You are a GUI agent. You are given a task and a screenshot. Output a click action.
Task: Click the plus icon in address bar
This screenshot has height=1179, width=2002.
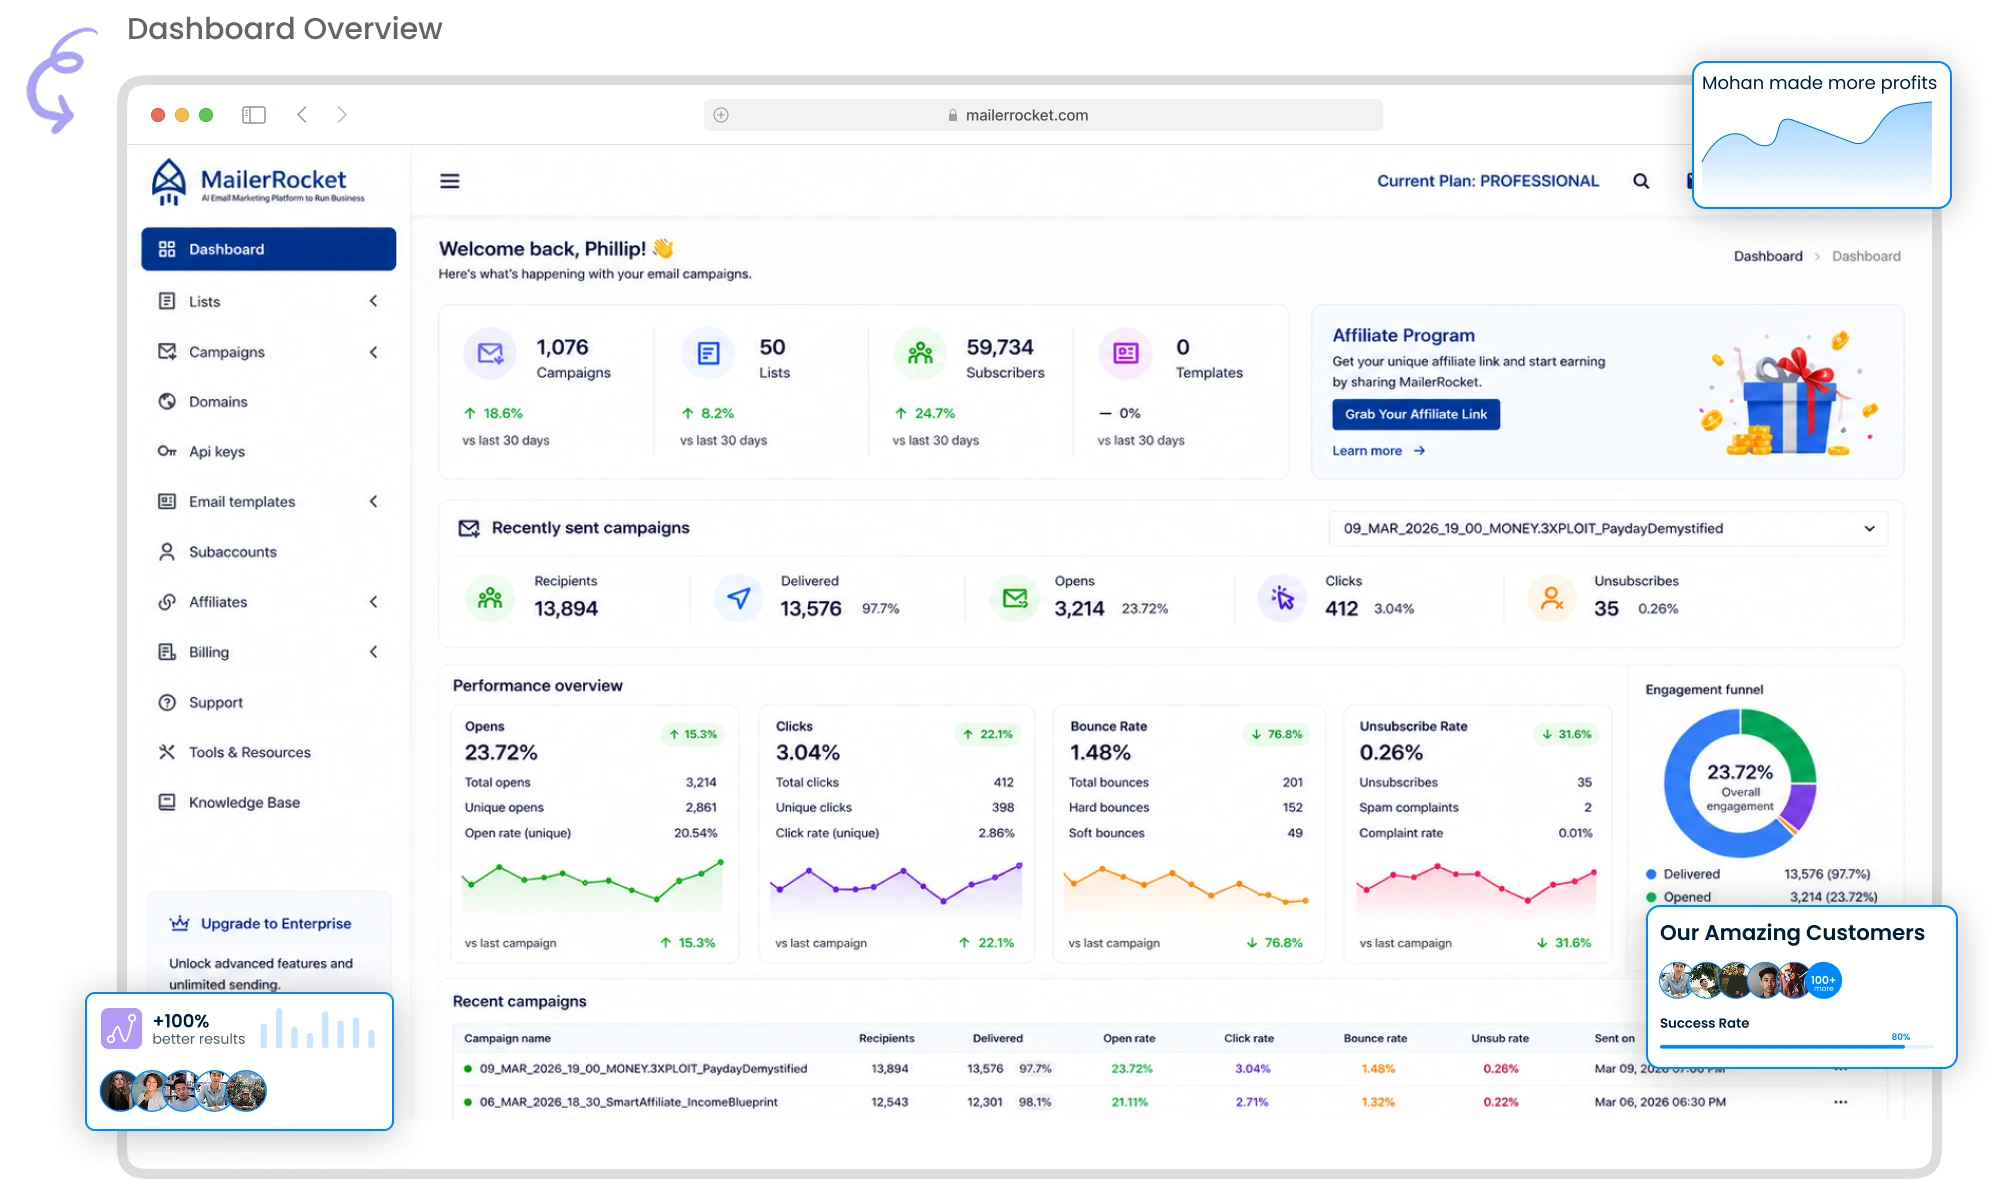[x=721, y=115]
